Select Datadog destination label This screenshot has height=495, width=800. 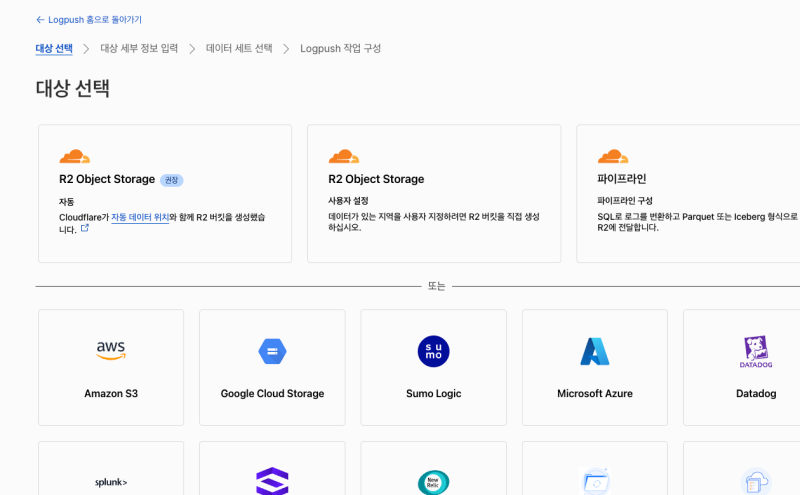pos(756,393)
